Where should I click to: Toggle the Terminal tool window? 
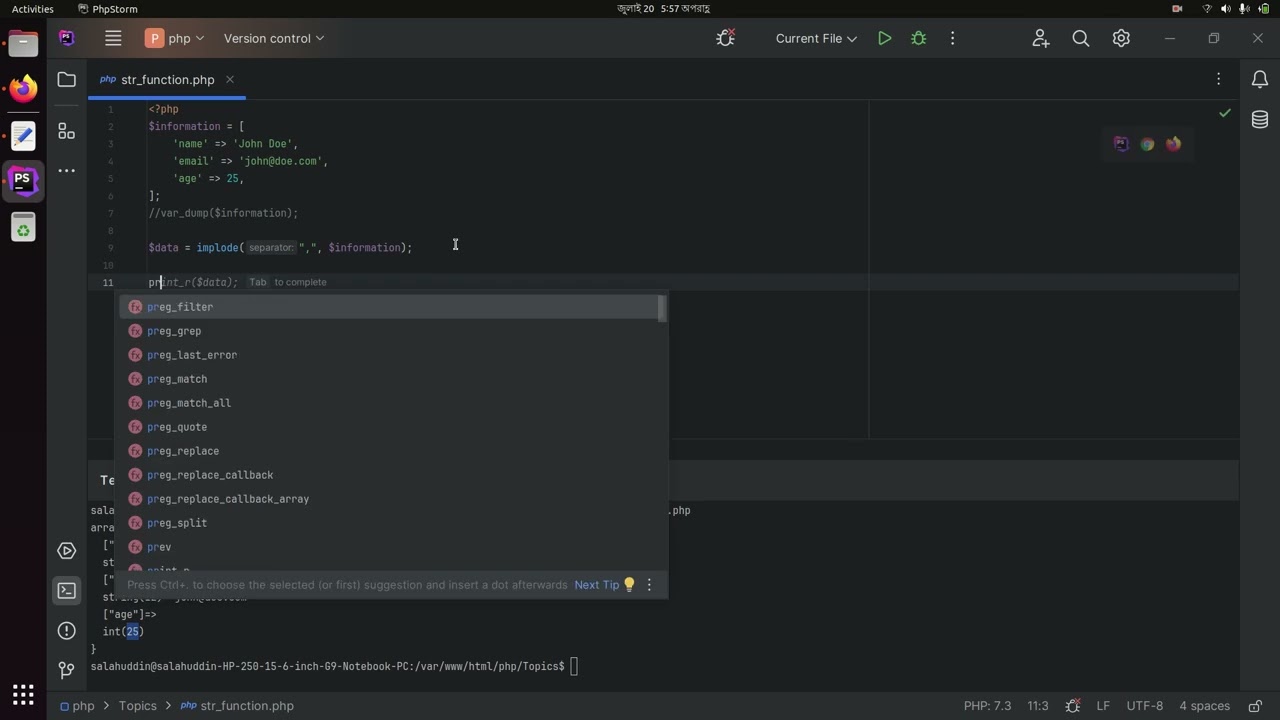click(67, 591)
